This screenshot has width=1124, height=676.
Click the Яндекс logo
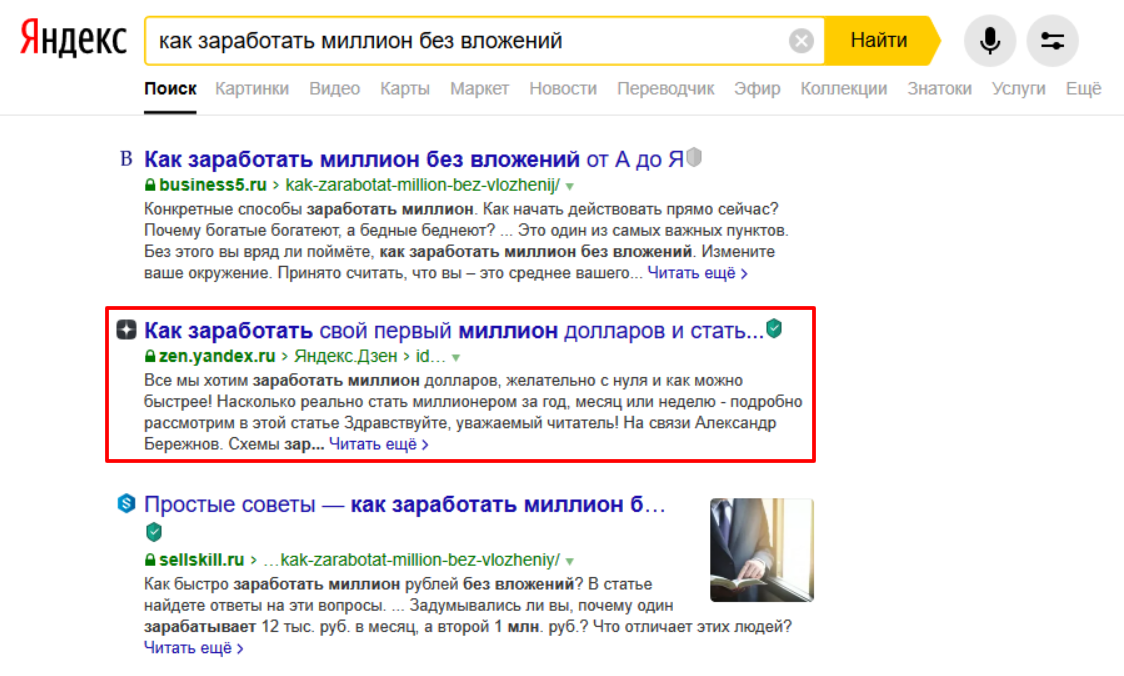tap(73, 39)
